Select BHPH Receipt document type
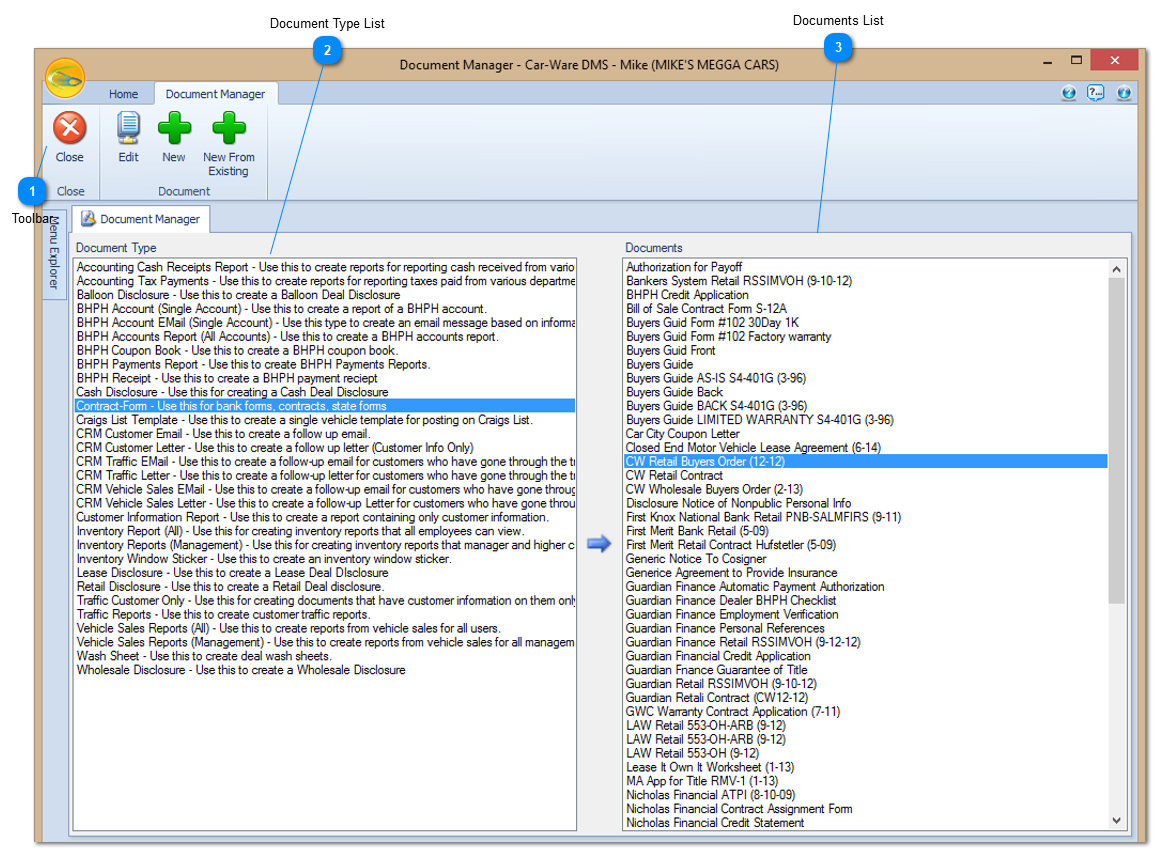Viewport: 1155px width, 851px height. click(325, 379)
